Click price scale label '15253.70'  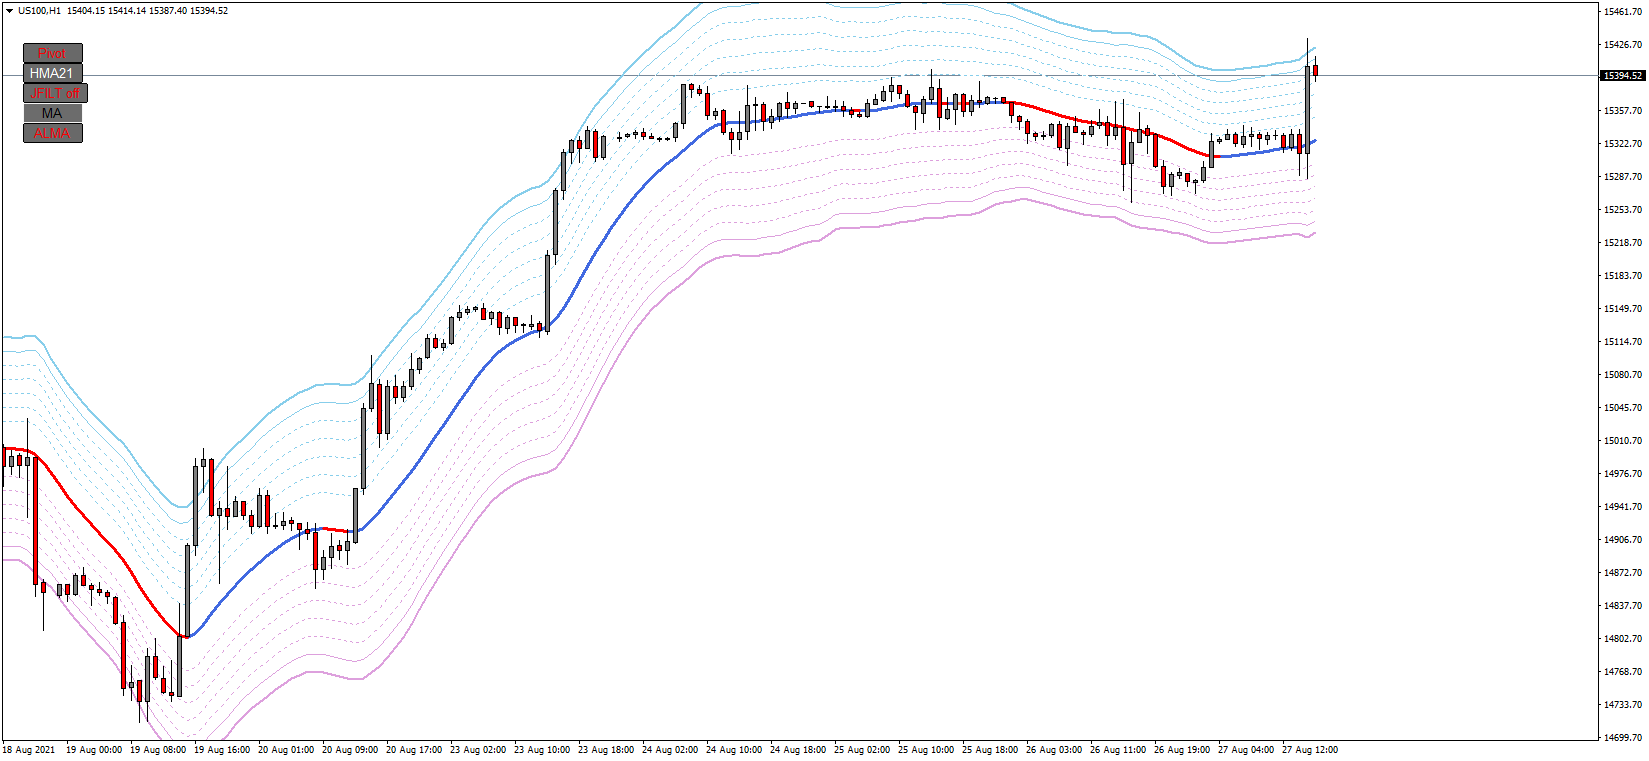1623,210
